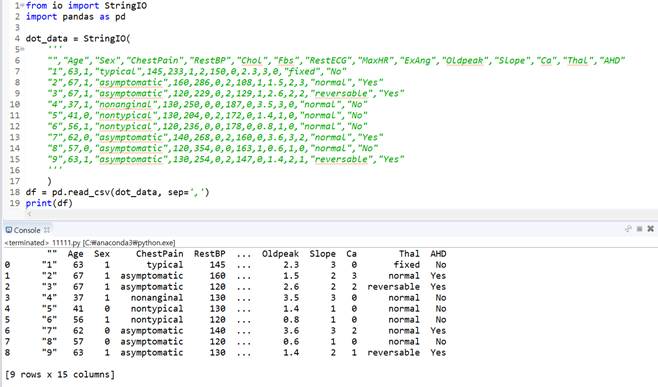Click the '[9 rows x 15 columns]' summary line
Image resolution: width=658 pixels, height=387 pixels.
pyautogui.click(x=60, y=374)
